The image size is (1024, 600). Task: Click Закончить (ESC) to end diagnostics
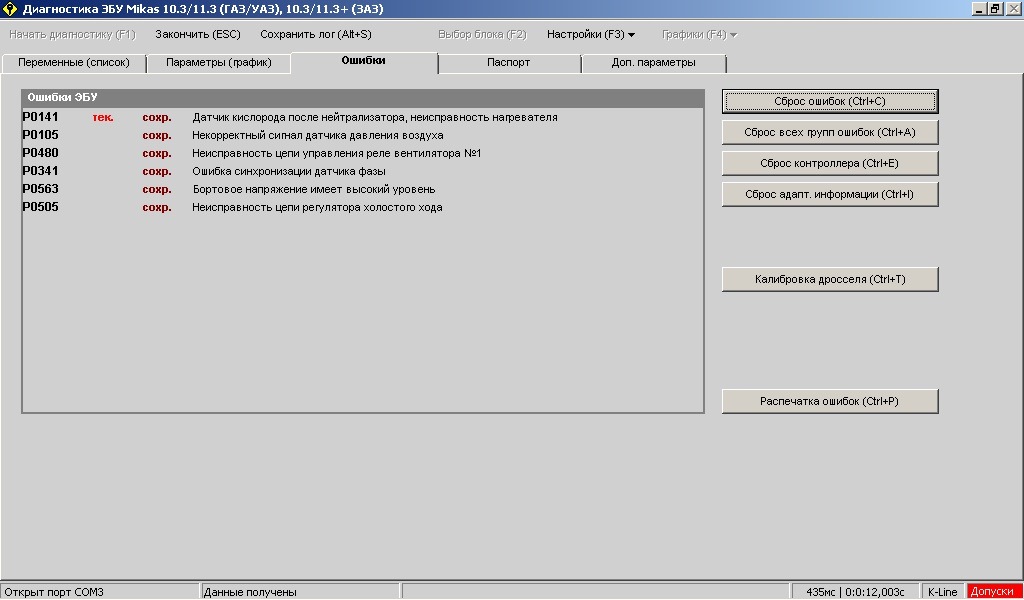[198, 35]
